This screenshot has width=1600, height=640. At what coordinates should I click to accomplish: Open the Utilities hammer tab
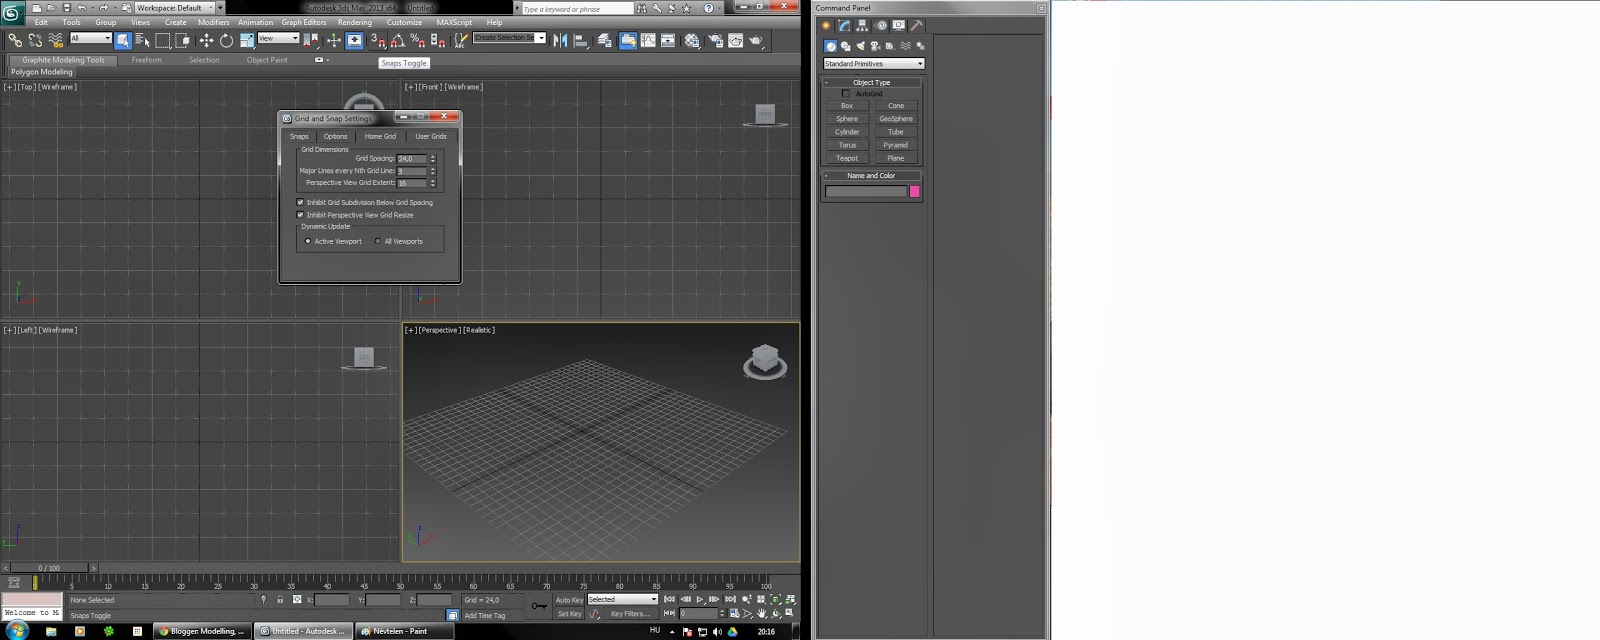pos(917,25)
